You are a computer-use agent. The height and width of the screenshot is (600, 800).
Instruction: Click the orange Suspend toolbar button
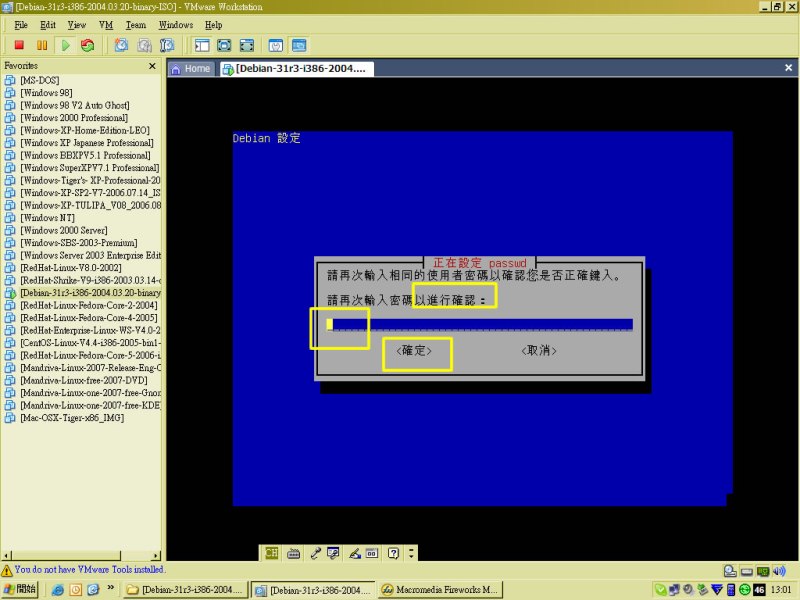point(42,45)
